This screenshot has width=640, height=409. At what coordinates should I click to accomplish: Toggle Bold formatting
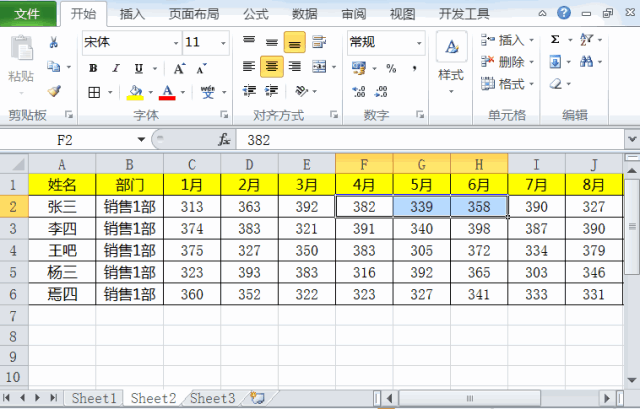[x=93, y=68]
